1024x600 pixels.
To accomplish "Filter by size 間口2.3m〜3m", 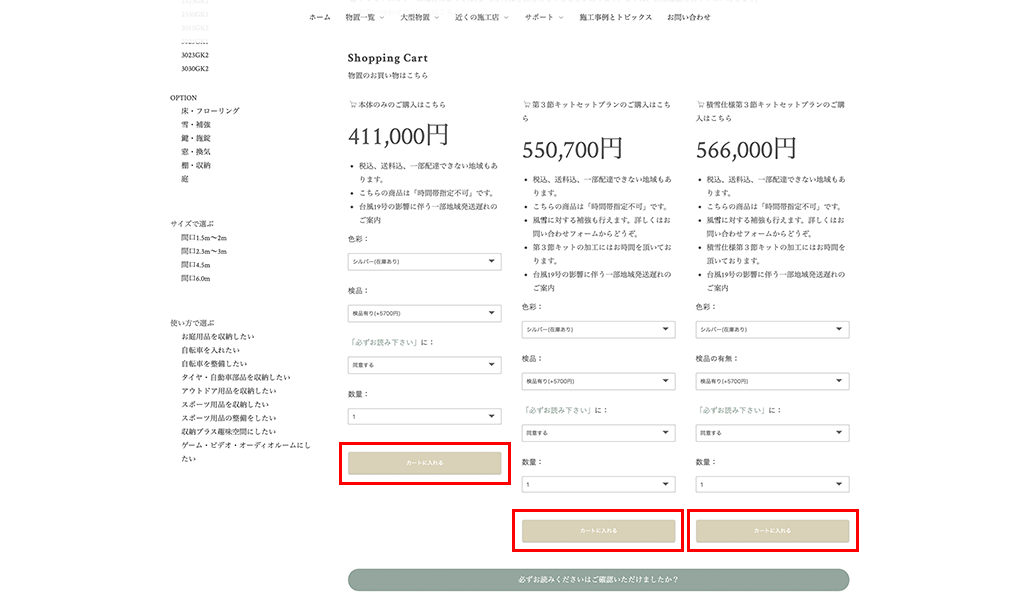I will click(x=204, y=252).
